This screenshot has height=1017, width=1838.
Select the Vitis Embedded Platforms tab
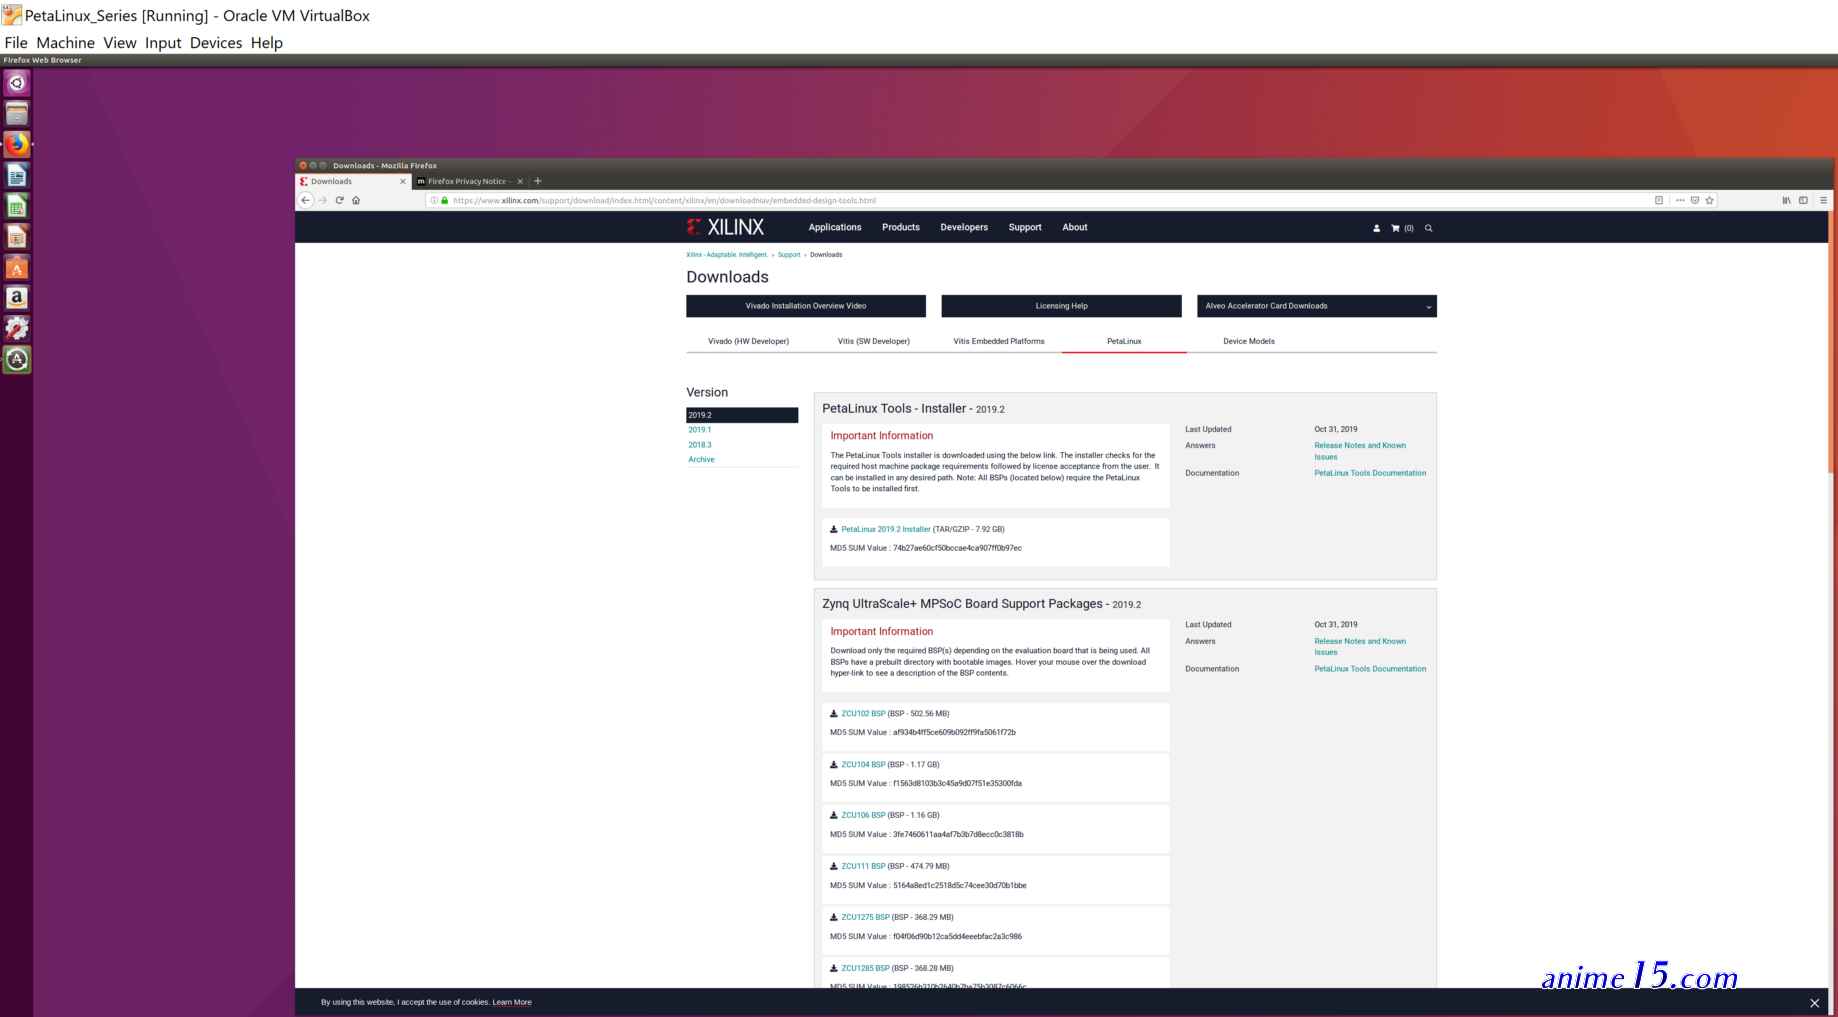pos(999,341)
